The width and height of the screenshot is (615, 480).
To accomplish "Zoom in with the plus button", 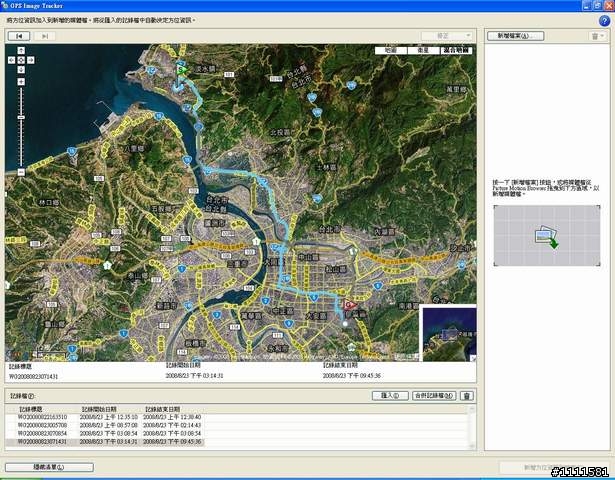I will (x=21, y=82).
